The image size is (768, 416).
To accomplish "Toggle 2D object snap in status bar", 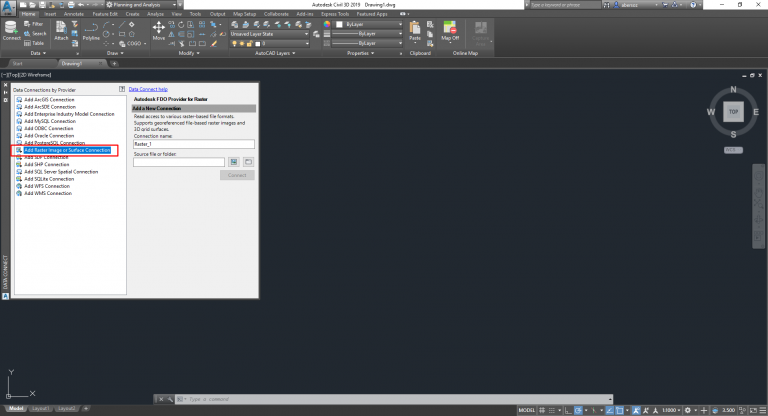I will click(620, 410).
